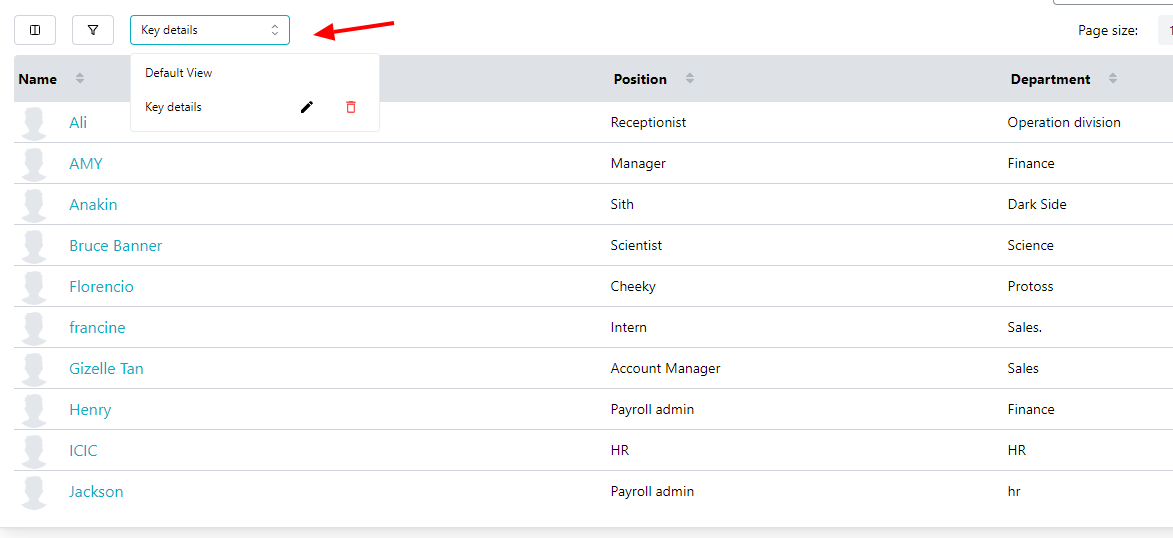Click Henry's avatar placeholder
The height and width of the screenshot is (538, 1173).
coord(34,410)
